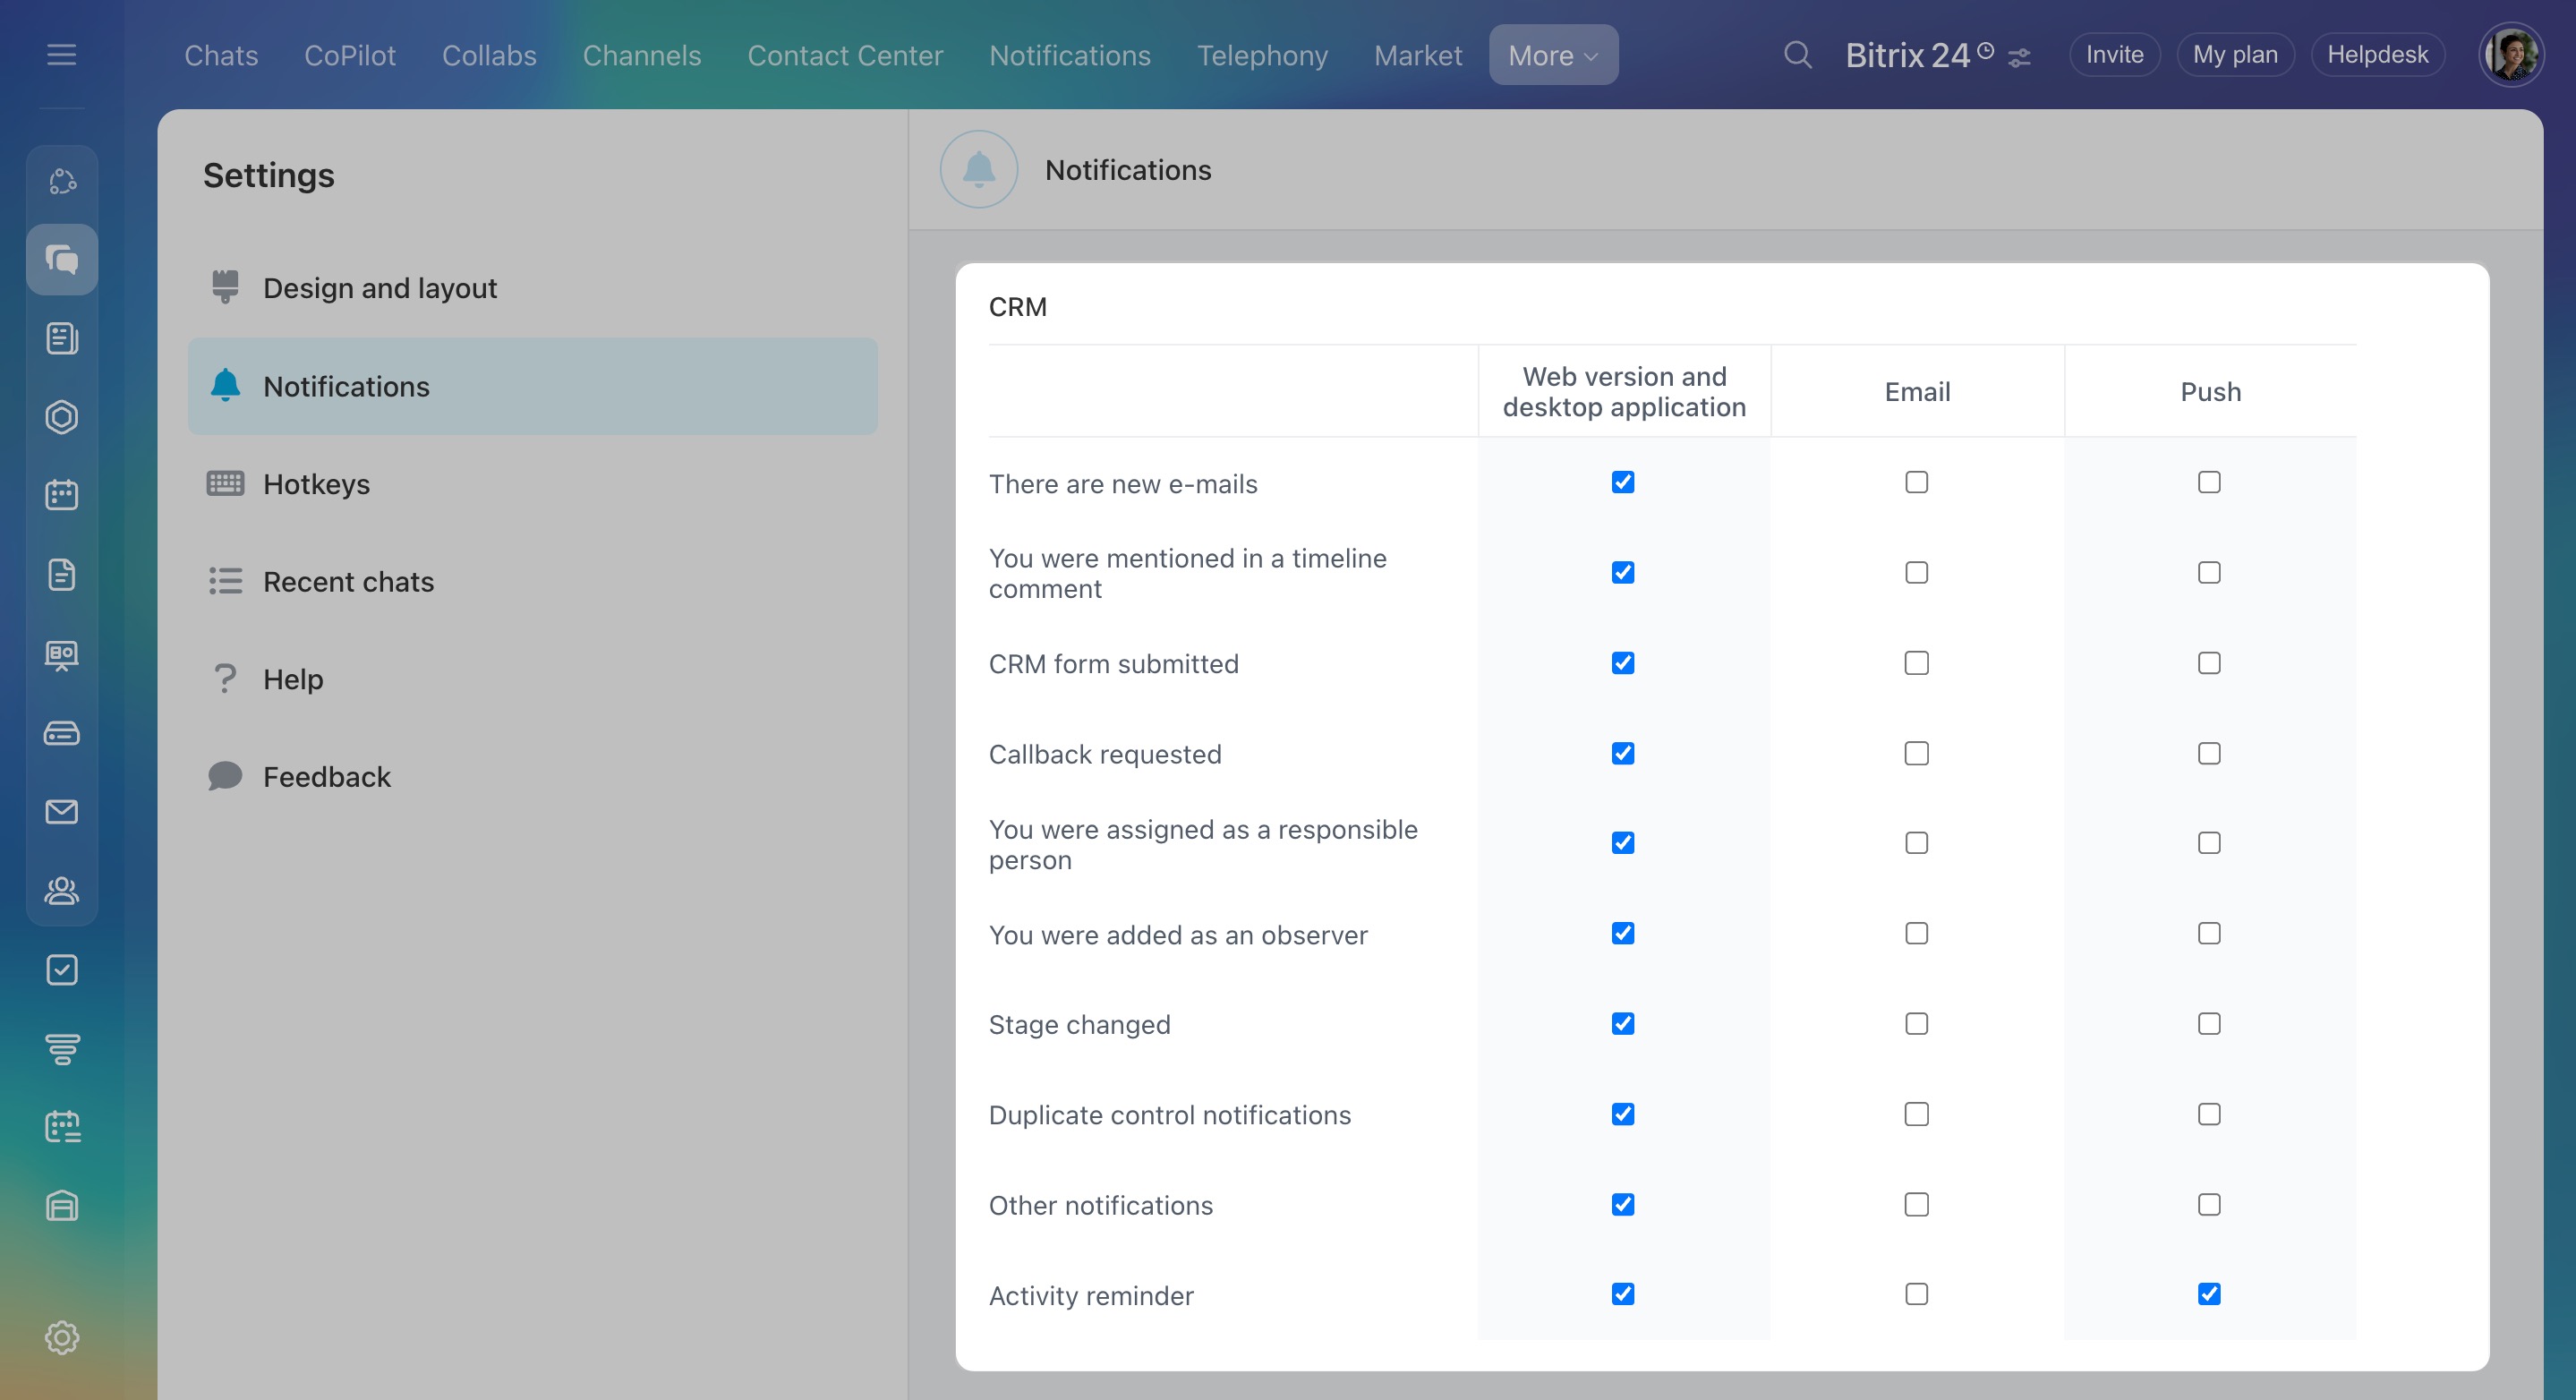2576x1400 pixels.
Task: Enable Push for CRM form submitted
Action: pos(2209,663)
